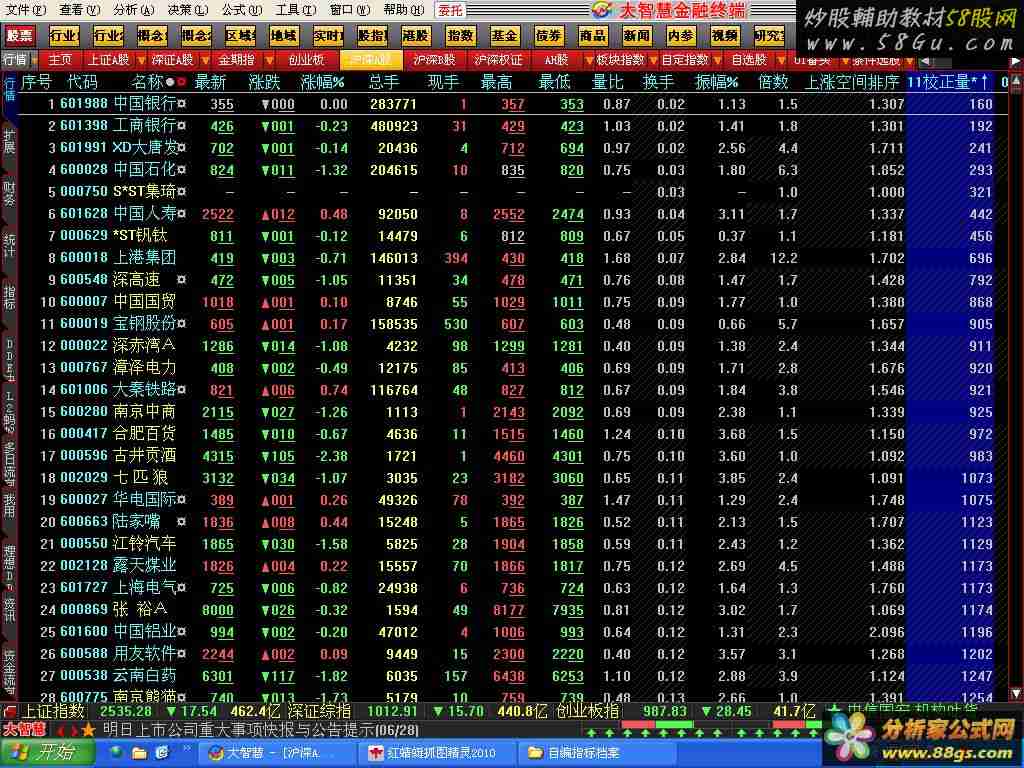Image resolution: width=1024 pixels, height=768 pixels.
Task: Select the 扩展 side tab
Action: pos(9,142)
